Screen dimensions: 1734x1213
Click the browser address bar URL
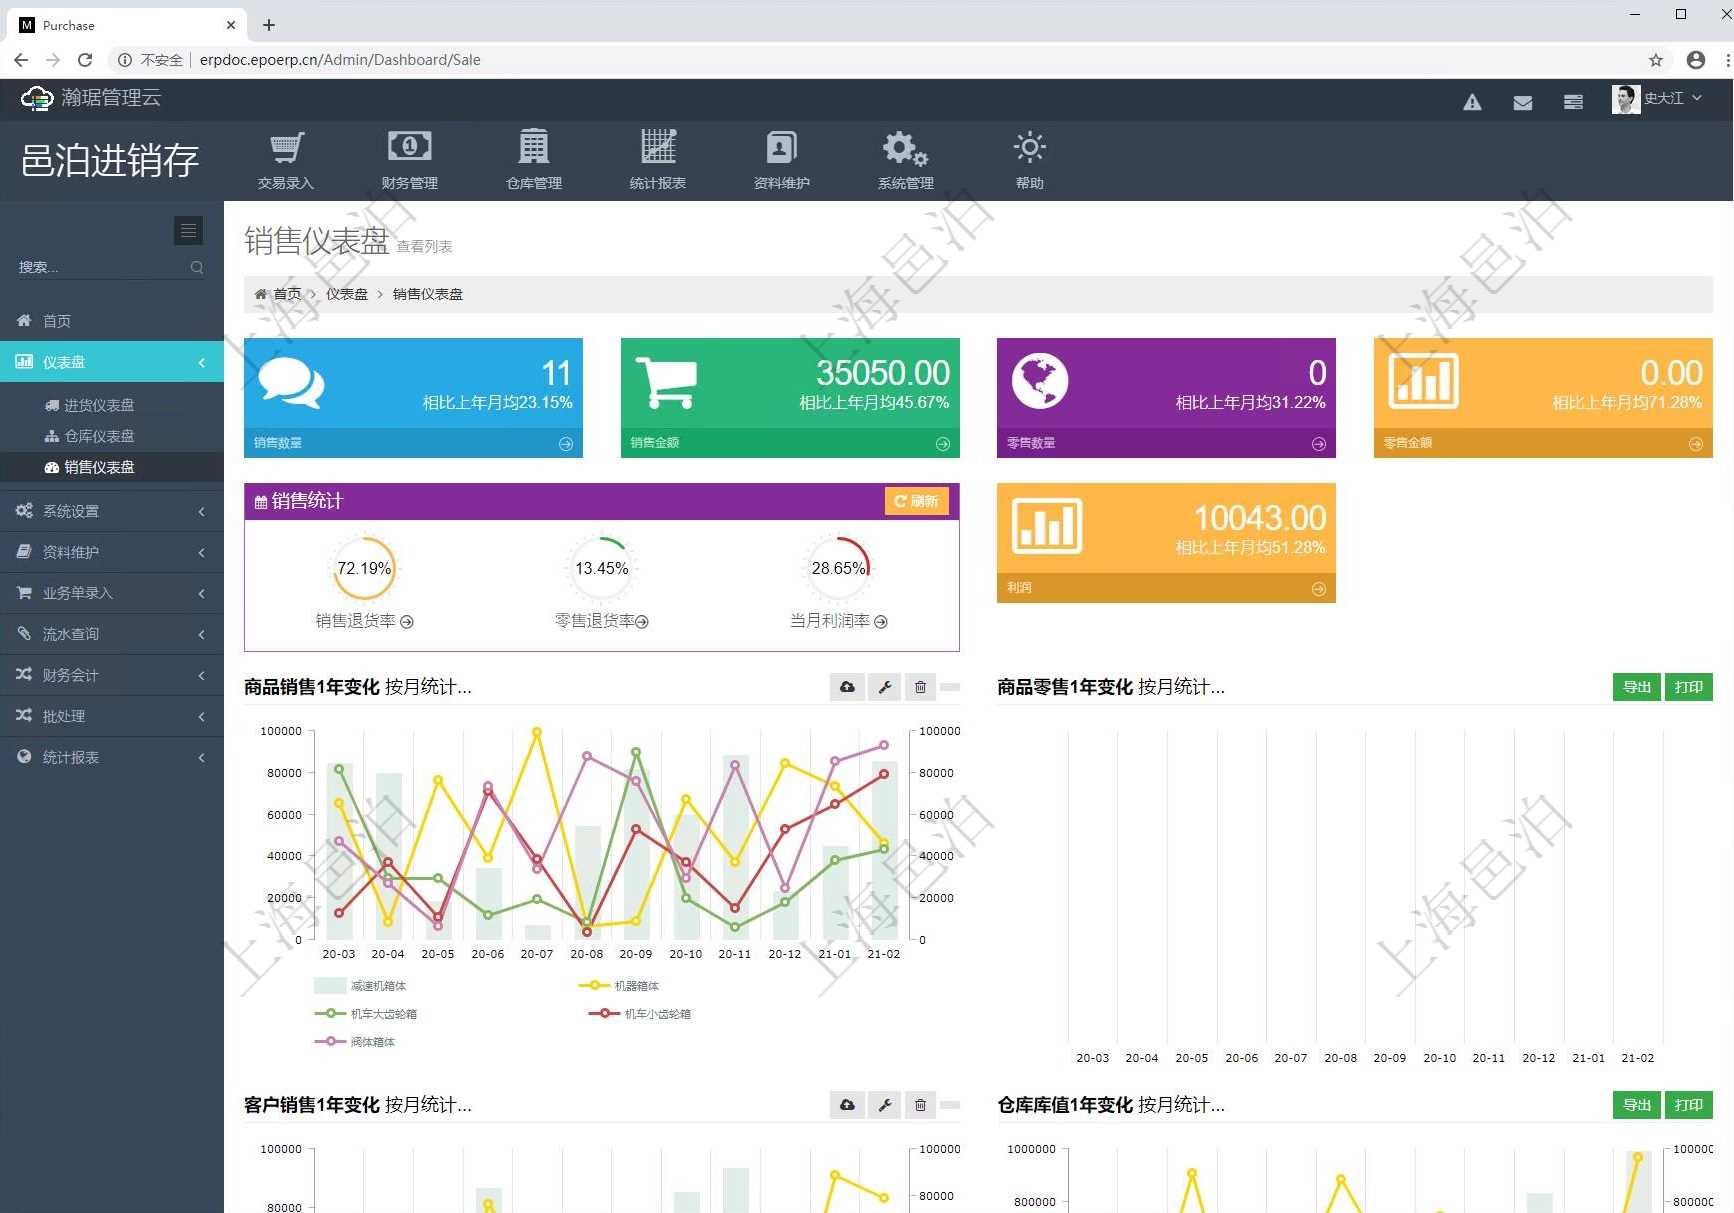tap(340, 60)
